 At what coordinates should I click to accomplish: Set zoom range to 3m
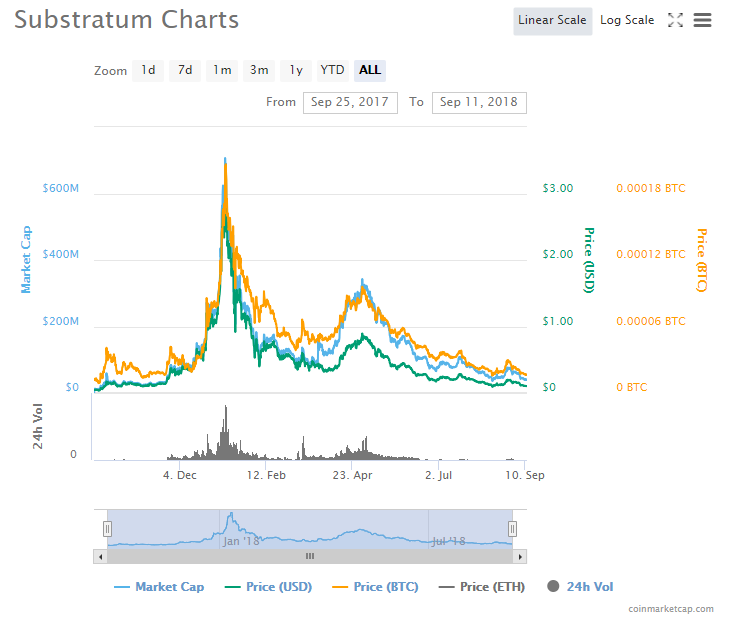259,71
